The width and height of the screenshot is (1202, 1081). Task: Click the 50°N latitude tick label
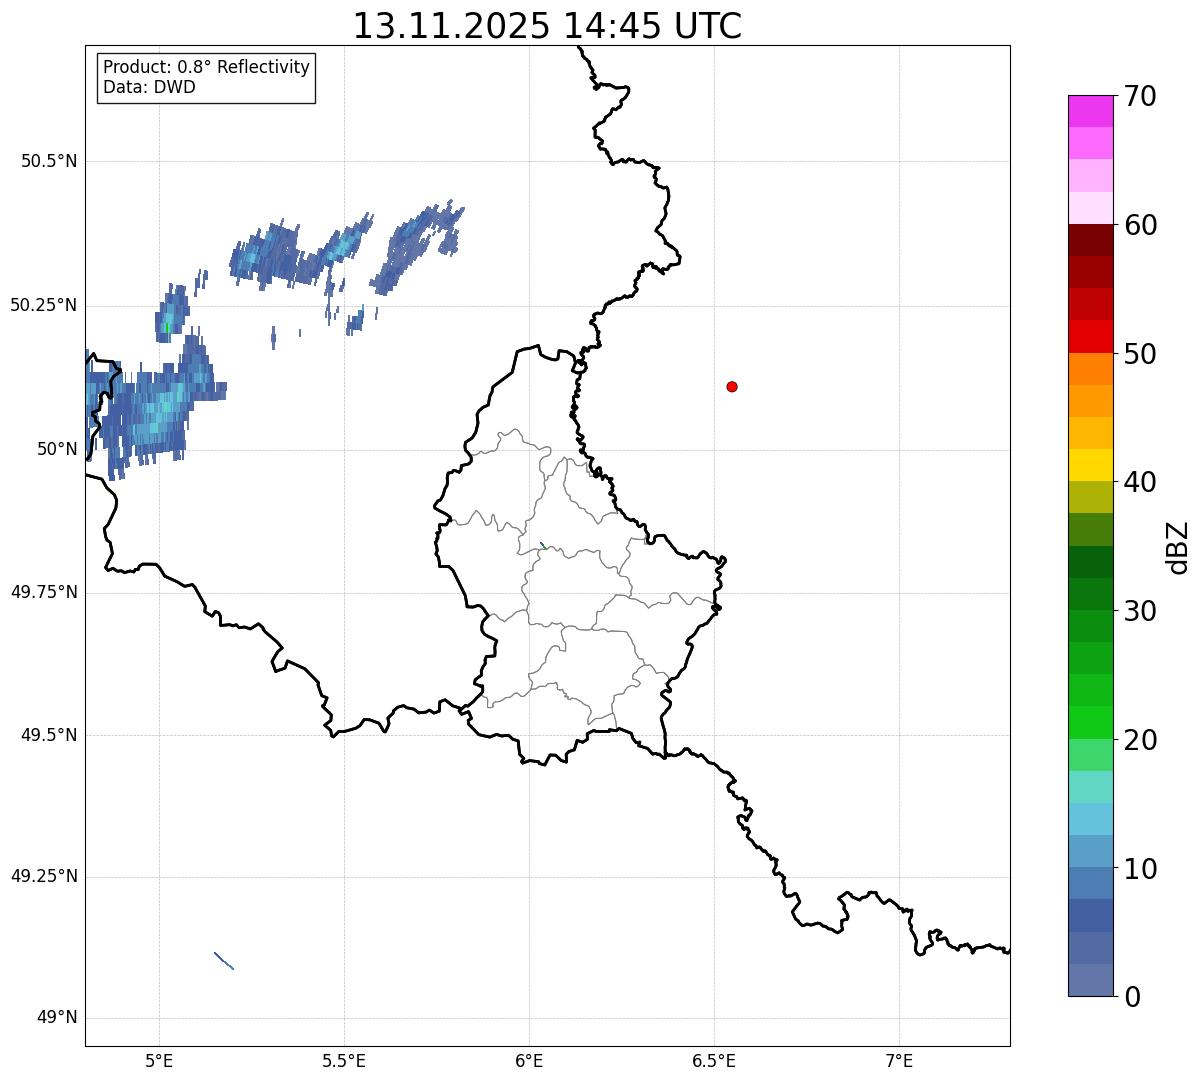pos(56,449)
